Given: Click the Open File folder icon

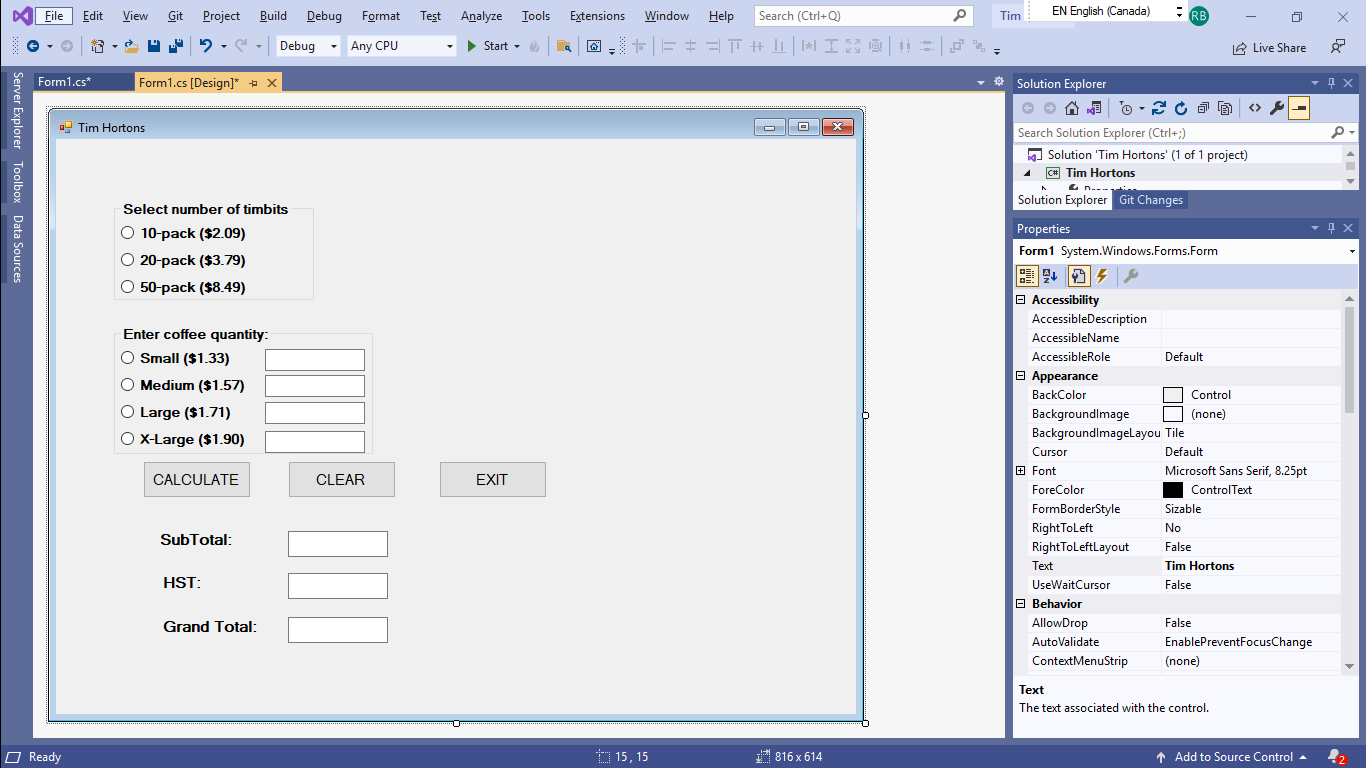Looking at the screenshot, I should pos(131,46).
